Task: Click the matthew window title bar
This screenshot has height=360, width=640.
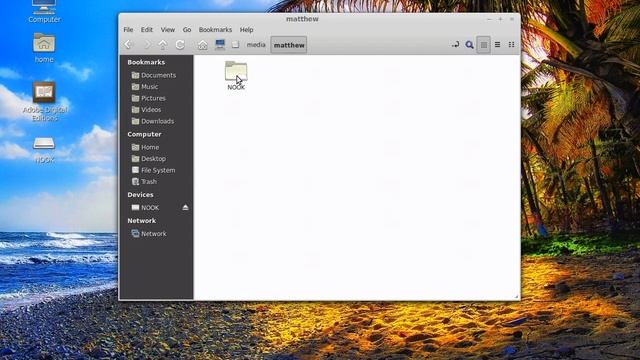Action: pyautogui.click(x=302, y=19)
